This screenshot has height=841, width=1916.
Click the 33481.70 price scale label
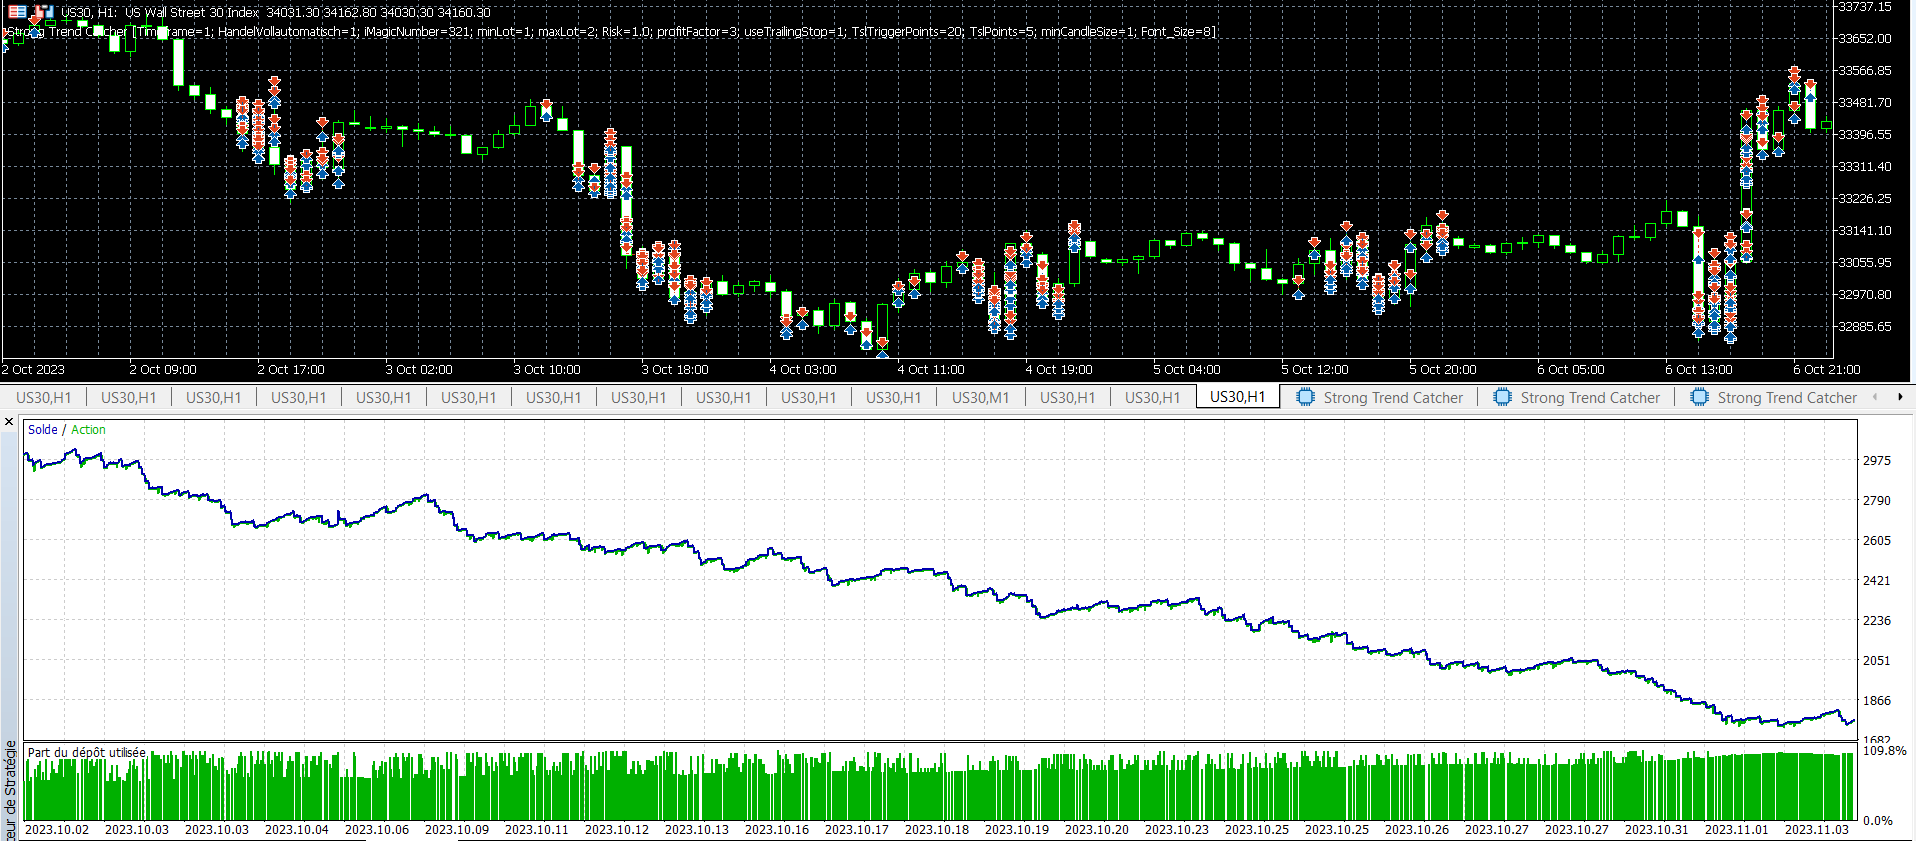coord(1865,103)
